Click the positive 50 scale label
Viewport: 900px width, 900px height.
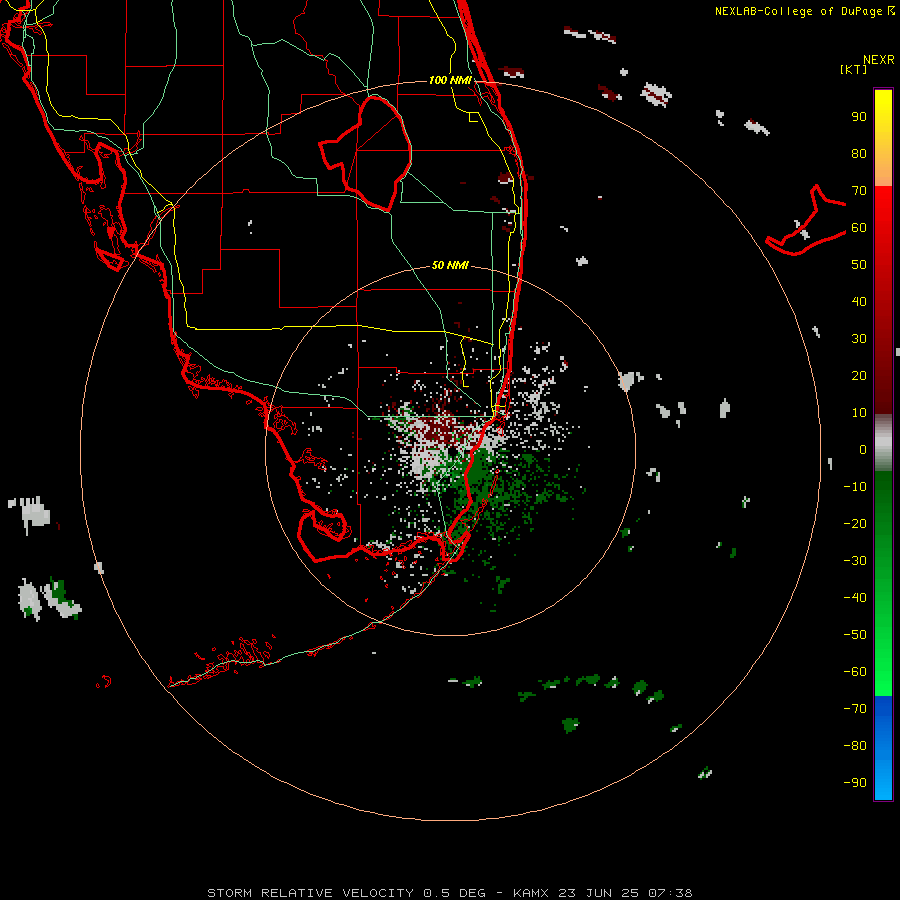tap(859, 265)
